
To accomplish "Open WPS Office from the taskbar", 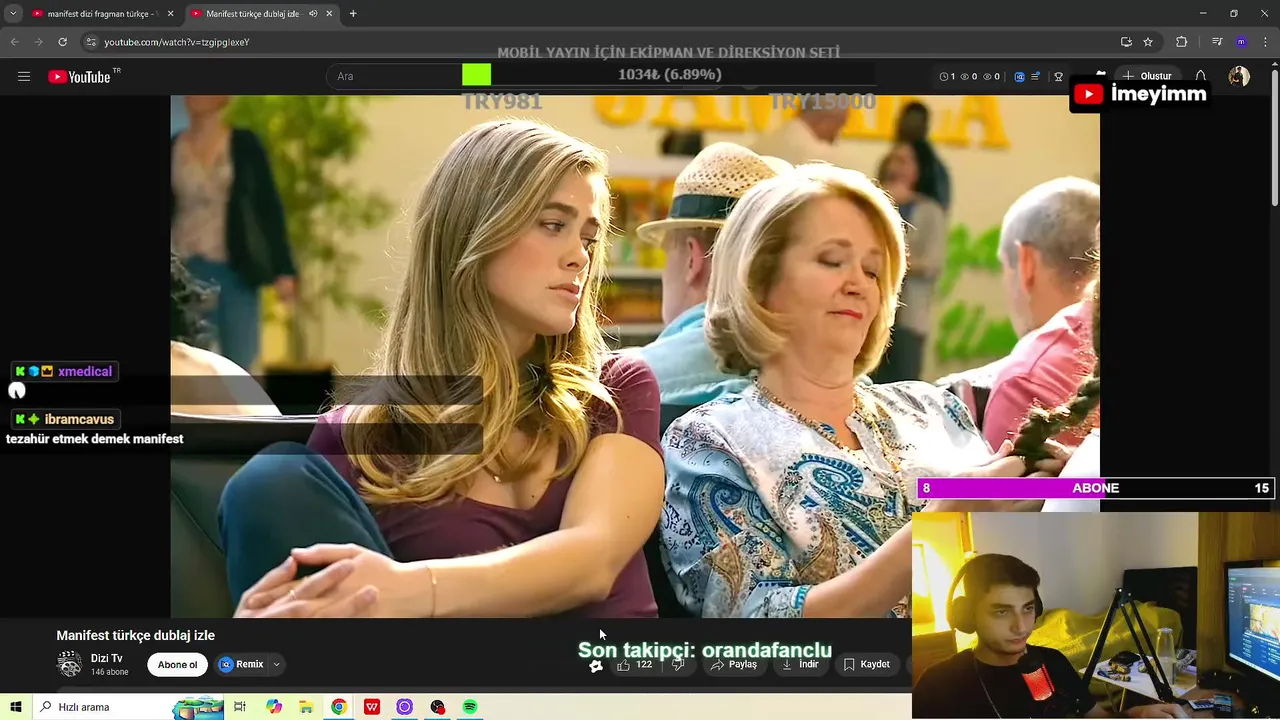I will pos(372,707).
